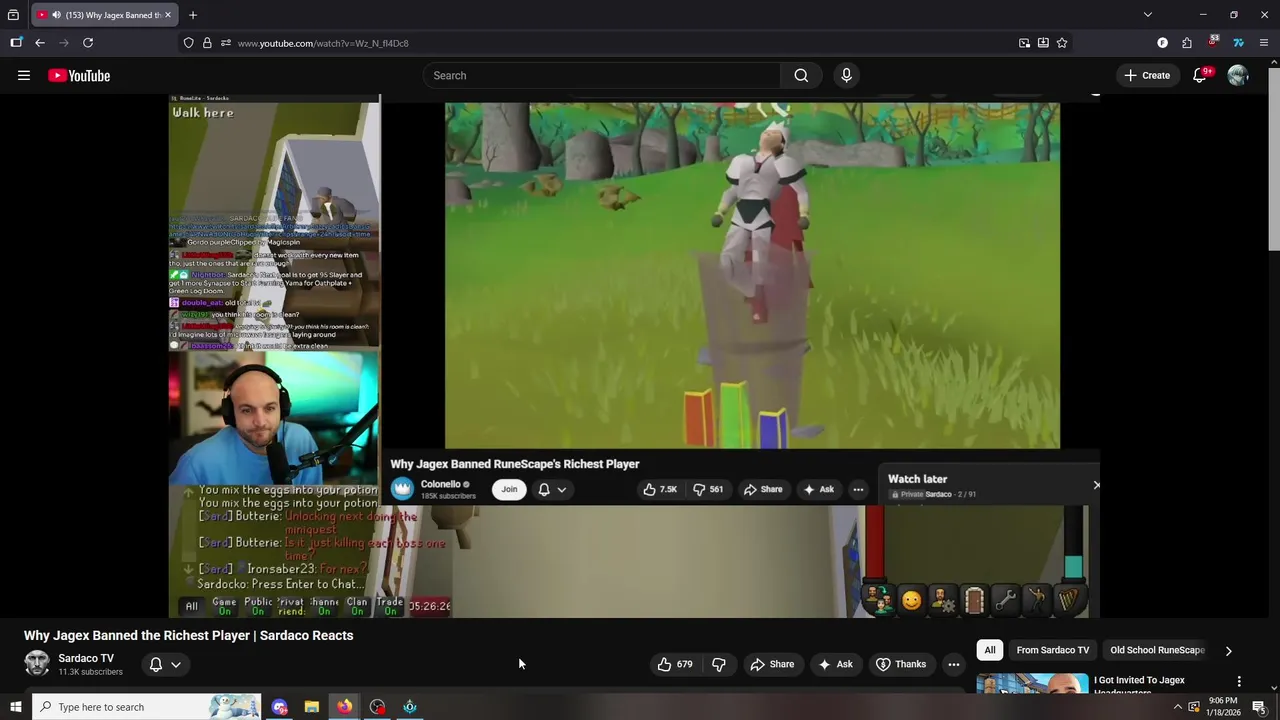This screenshot has width=1280, height=720.
Task: Click the icon left of bookmark star
Action: tap(1043, 43)
